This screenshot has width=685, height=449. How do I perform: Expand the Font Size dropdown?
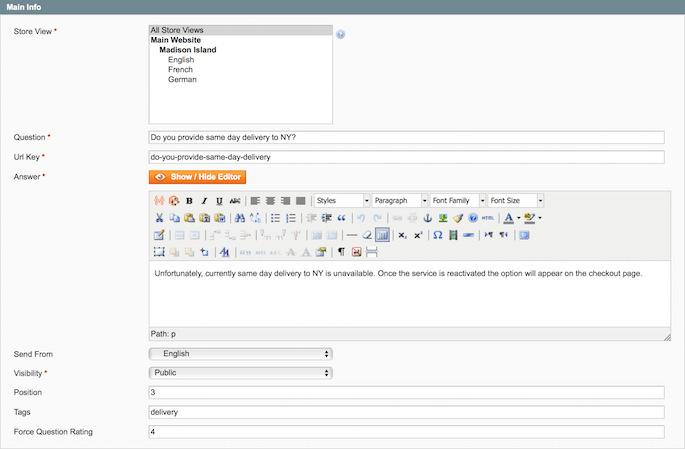pos(515,201)
